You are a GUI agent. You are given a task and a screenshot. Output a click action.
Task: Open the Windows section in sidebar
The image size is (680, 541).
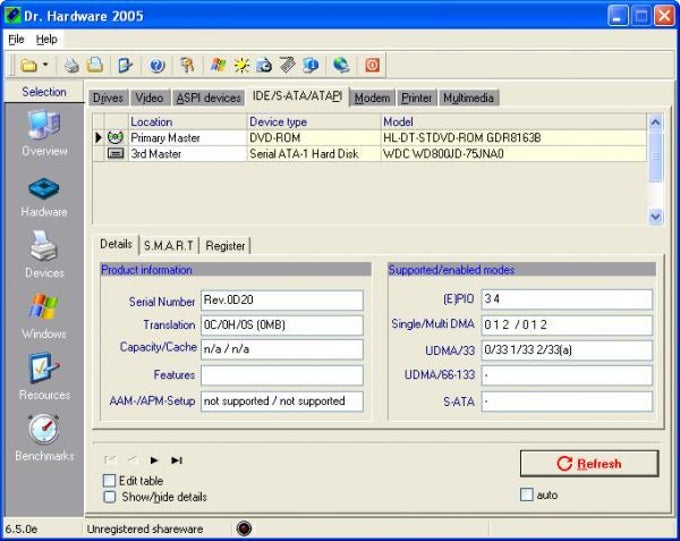pos(44,316)
